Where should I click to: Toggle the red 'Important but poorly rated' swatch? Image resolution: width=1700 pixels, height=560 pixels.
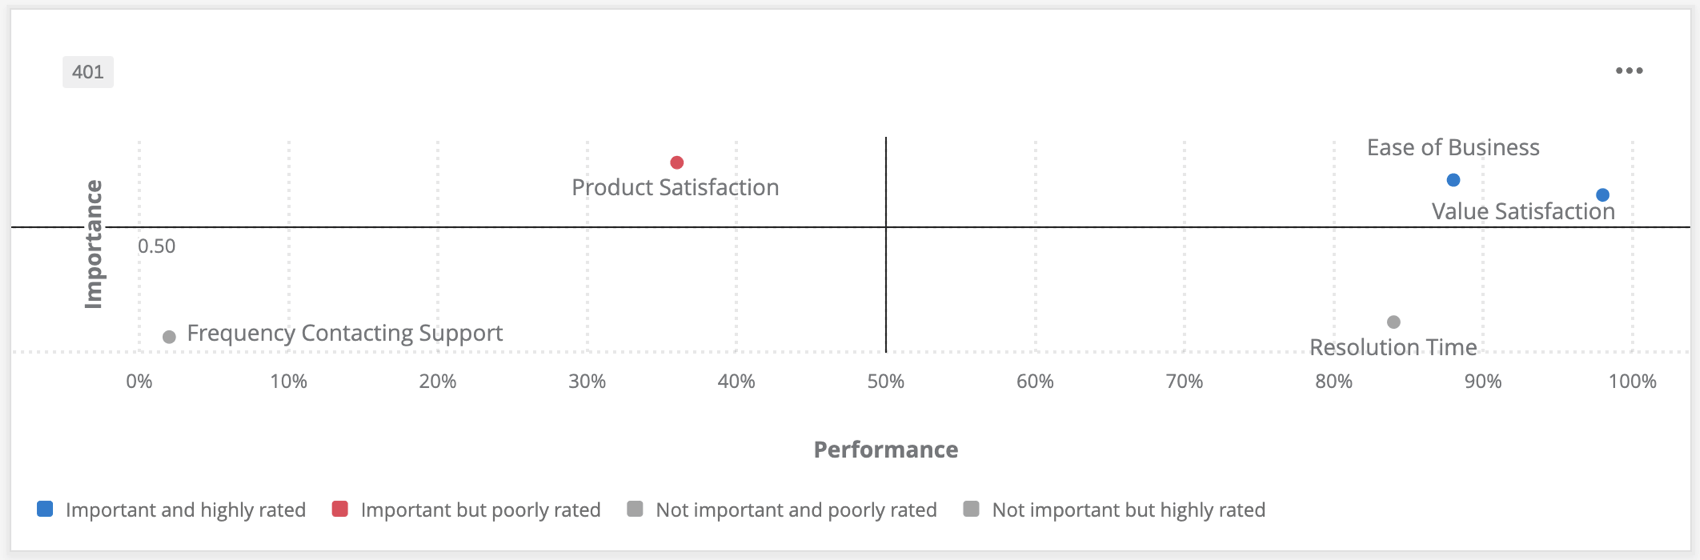tap(340, 509)
